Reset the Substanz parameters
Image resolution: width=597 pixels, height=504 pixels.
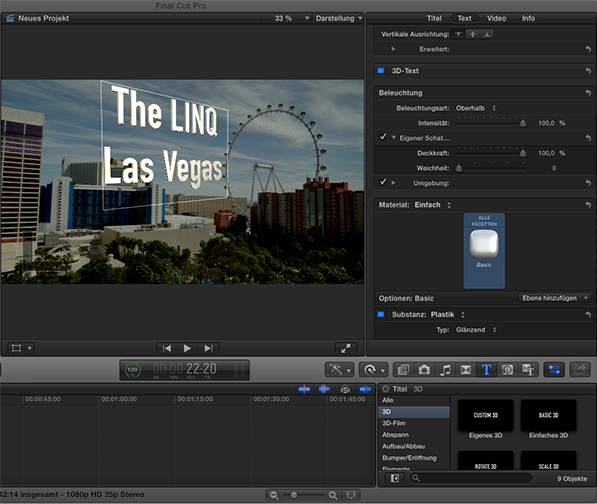click(588, 314)
